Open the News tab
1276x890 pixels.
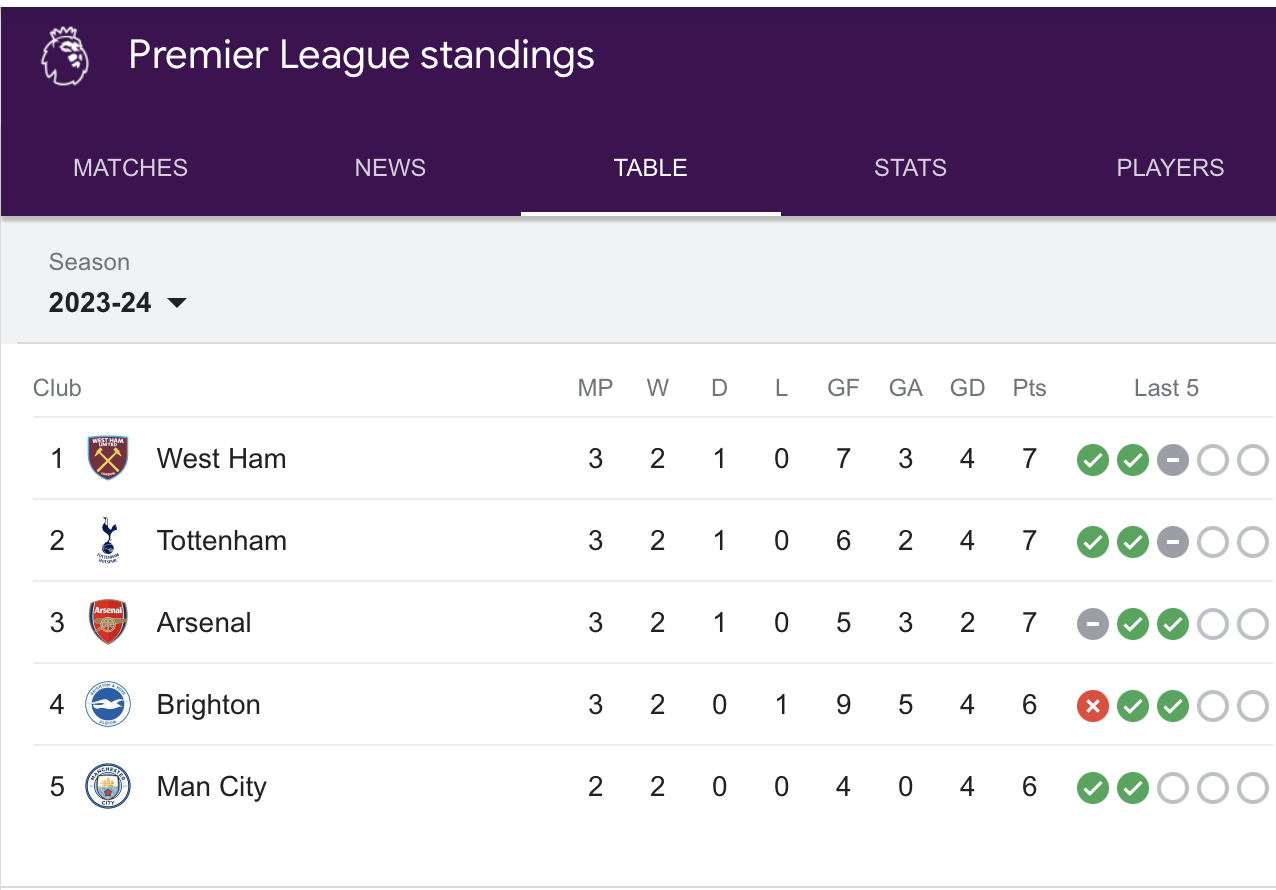tap(390, 168)
